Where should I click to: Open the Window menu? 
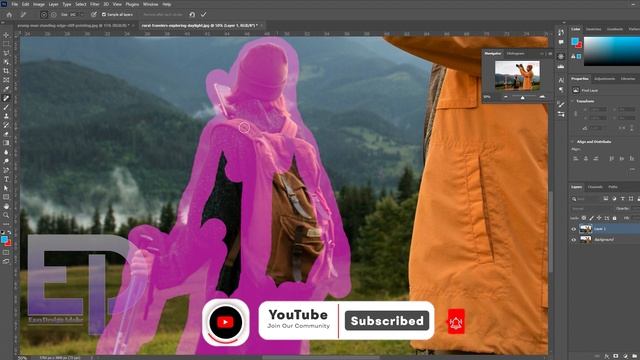(150, 4)
